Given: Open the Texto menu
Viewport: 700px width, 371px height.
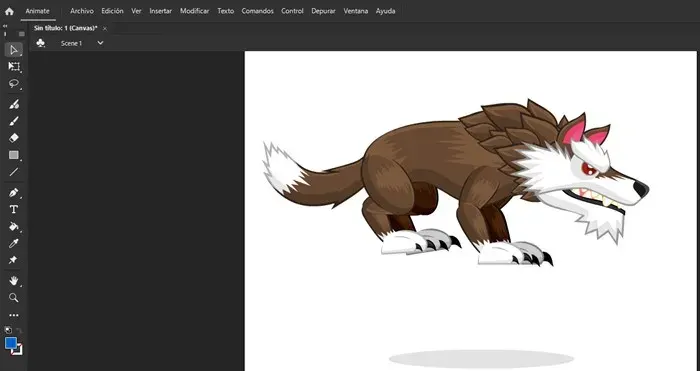Looking at the screenshot, I should tap(225, 11).
